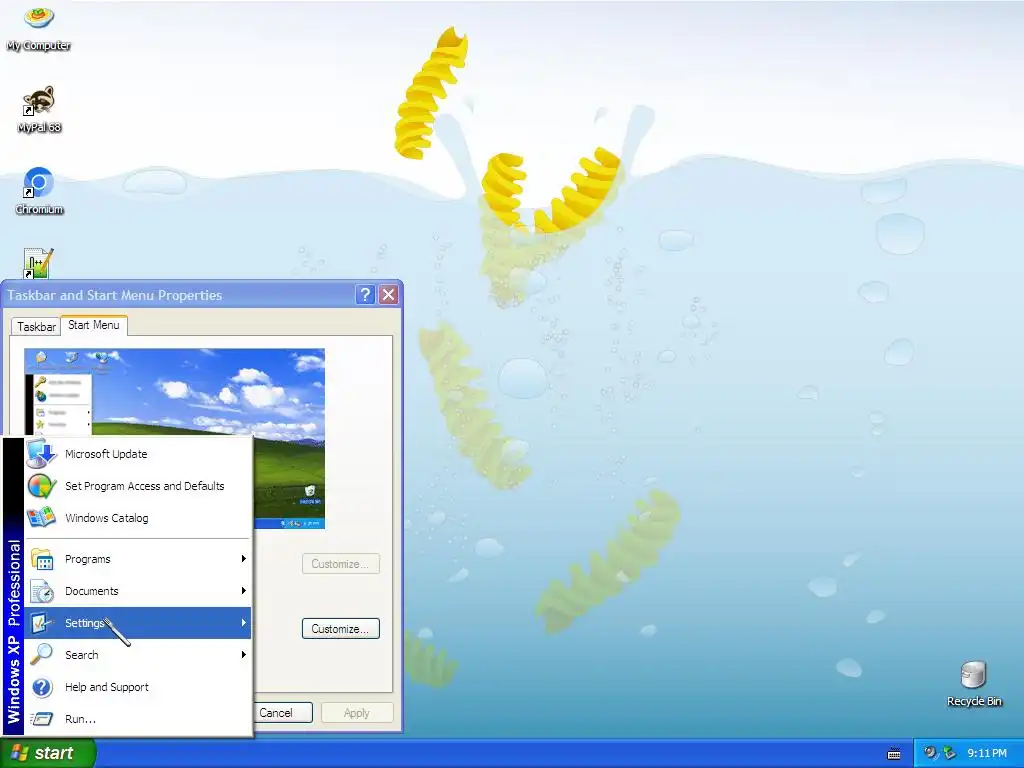Click the dialog's question mark help button
This screenshot has height=768, width=1024.
(365, 295)
